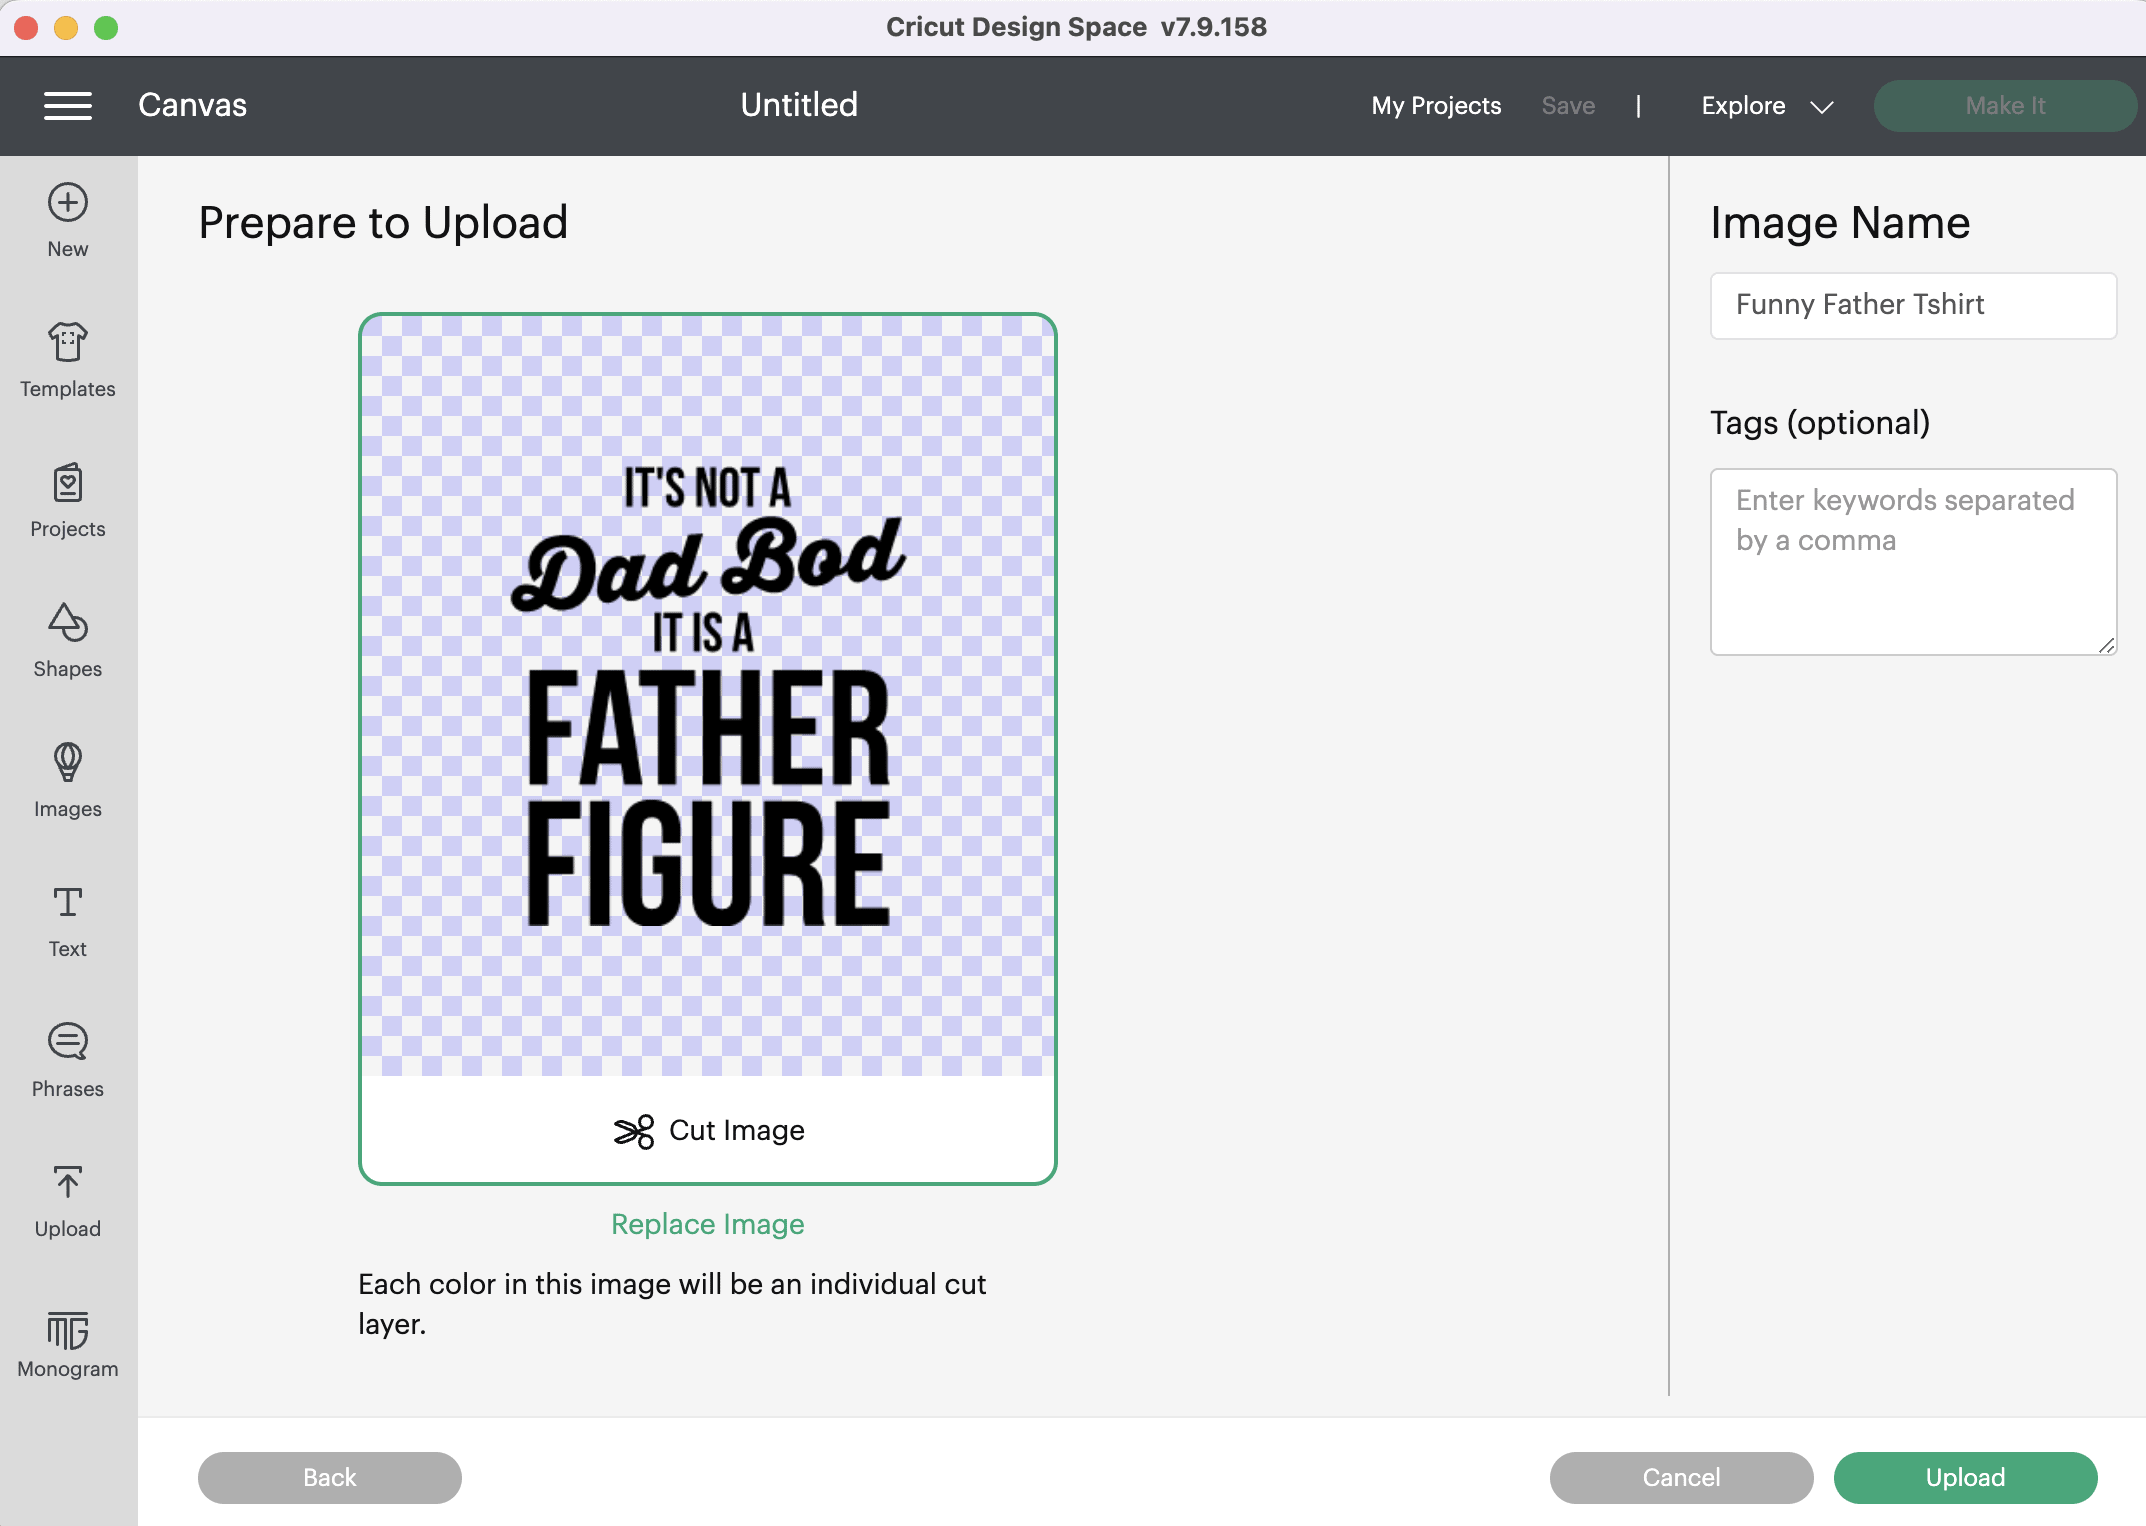Select the Text tool
This screenshot has height=1526, width=2146.
68,921
